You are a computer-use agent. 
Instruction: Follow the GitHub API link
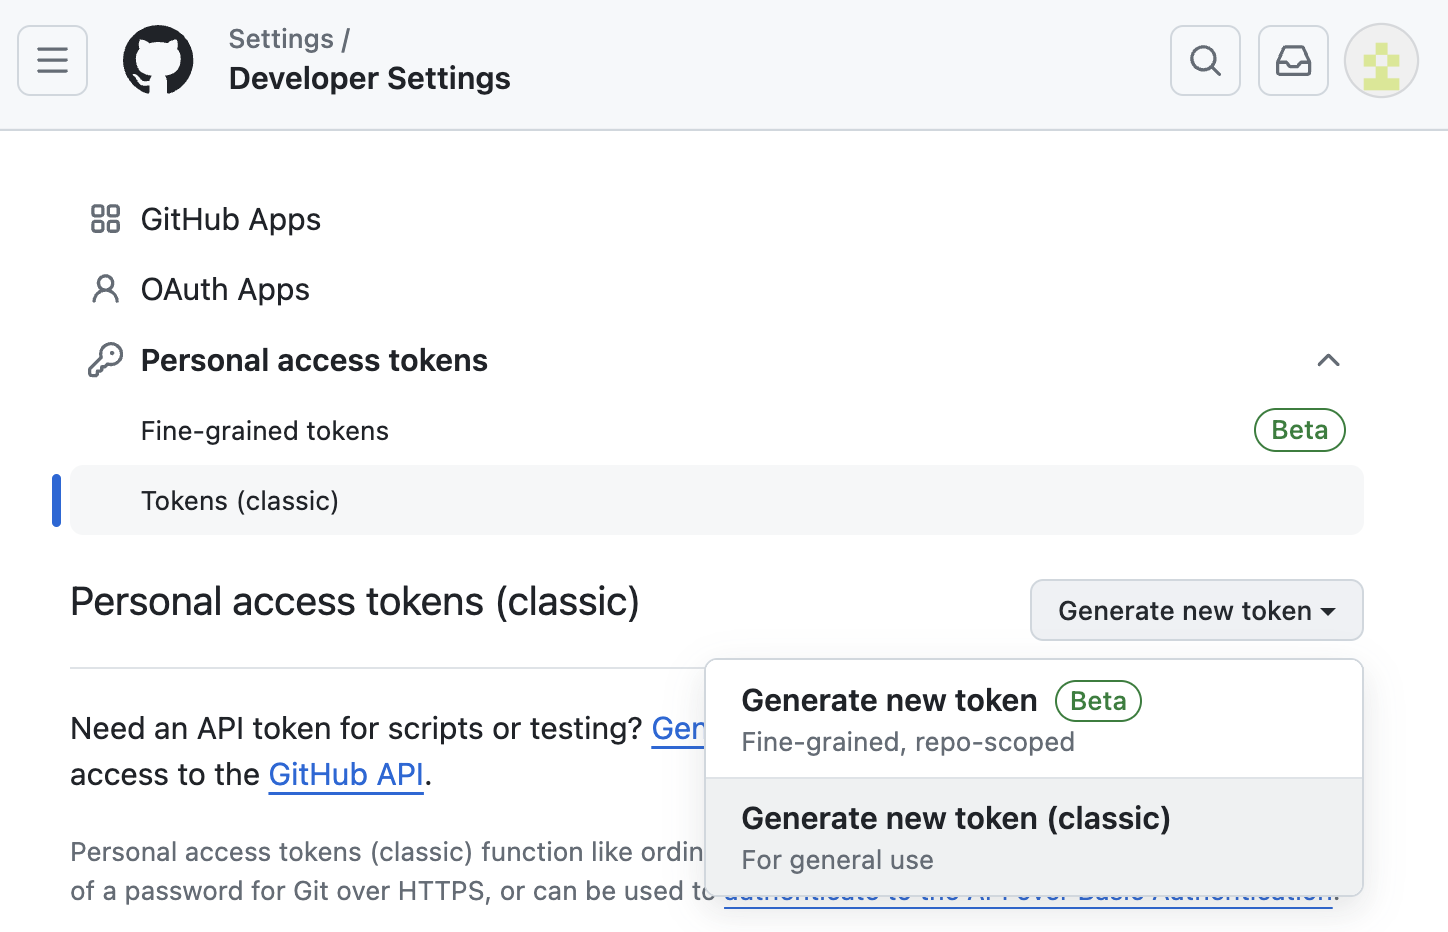pyautogui.click(x=346, y=775)
